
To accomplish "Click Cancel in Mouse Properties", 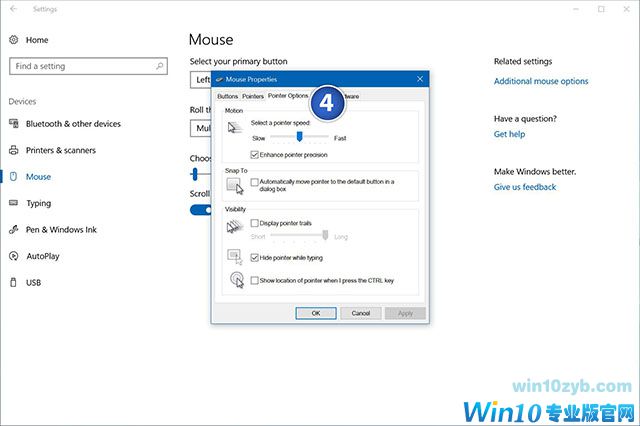I will click(x=361, y=313).
